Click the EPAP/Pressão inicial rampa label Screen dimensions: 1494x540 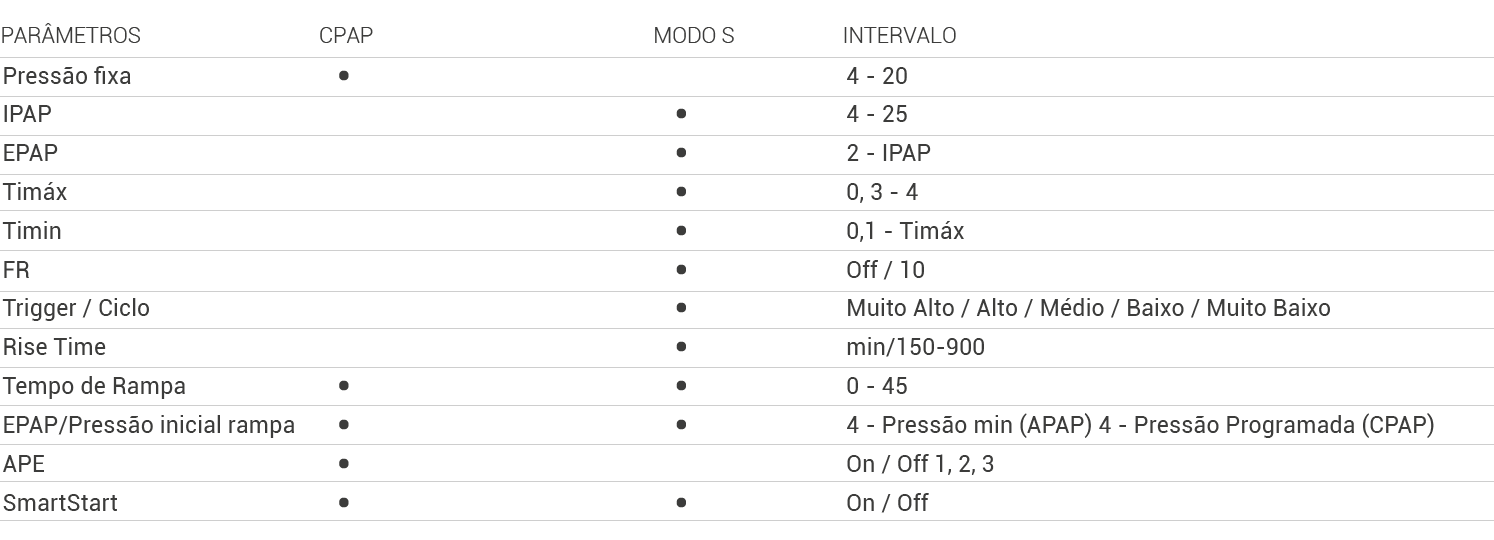click(x=149, y=425)
